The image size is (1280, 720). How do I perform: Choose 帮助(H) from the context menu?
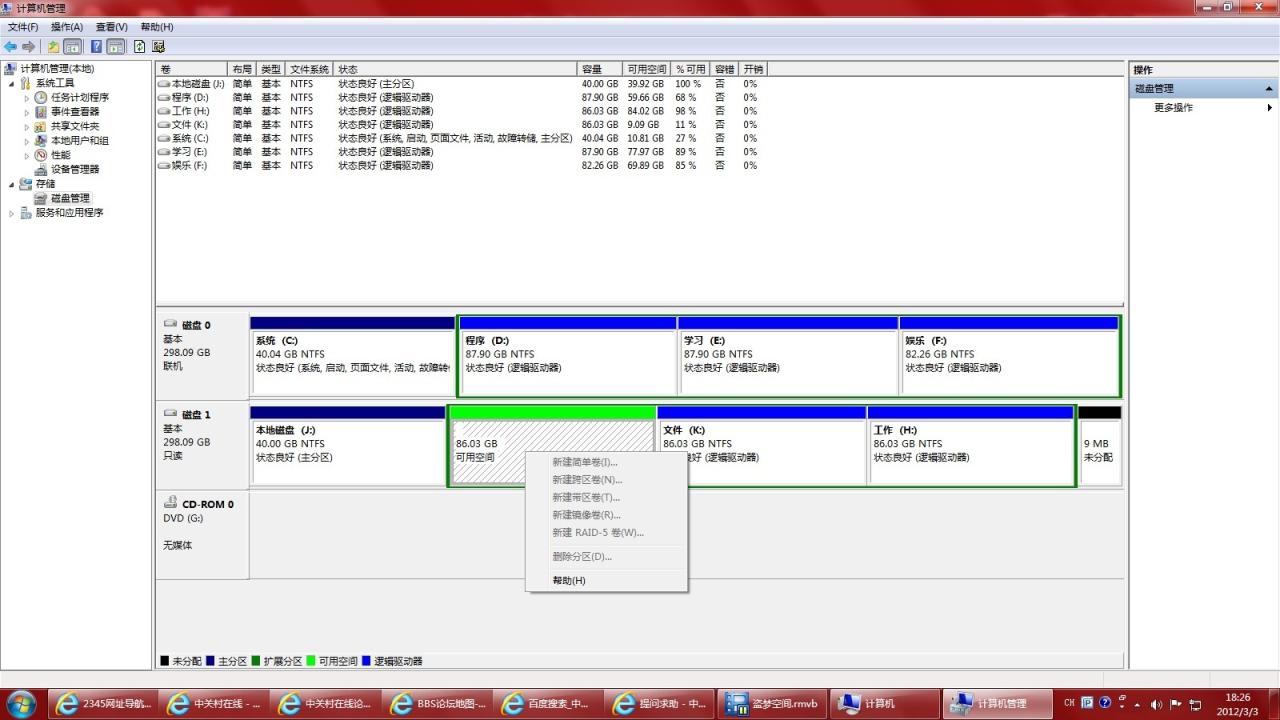pyautogui.click(x=569, y=581)
